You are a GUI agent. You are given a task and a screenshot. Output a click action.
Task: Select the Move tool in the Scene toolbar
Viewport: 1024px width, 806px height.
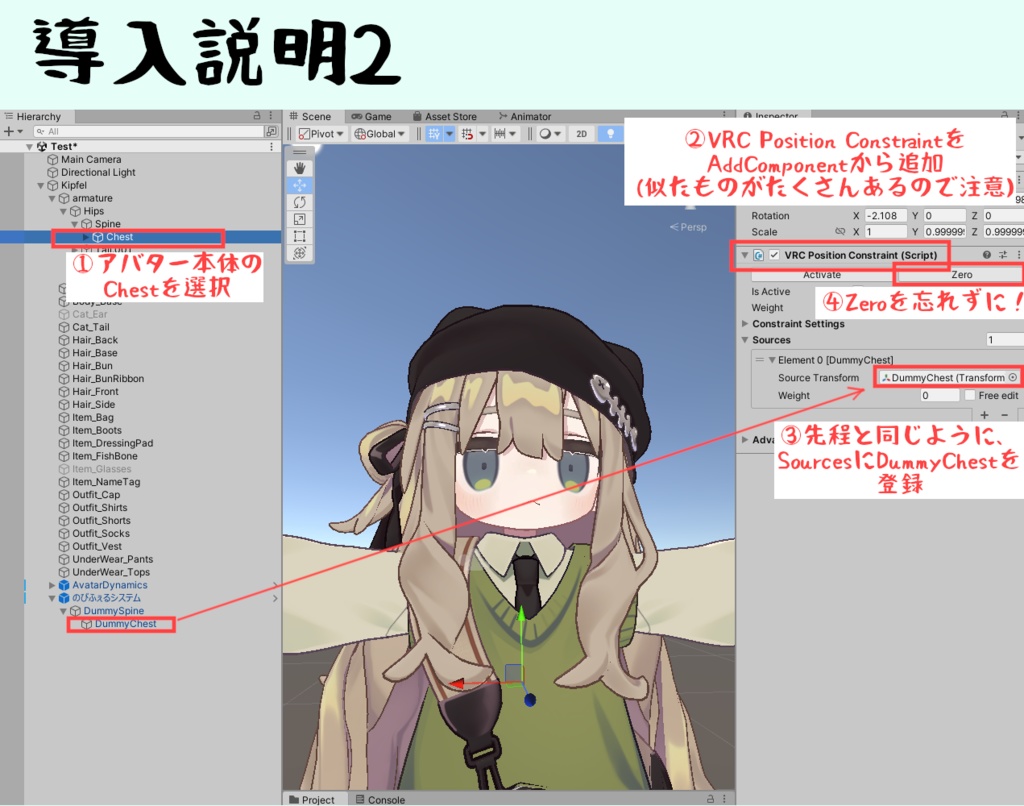pyautogui.click(x=301, y=186)
